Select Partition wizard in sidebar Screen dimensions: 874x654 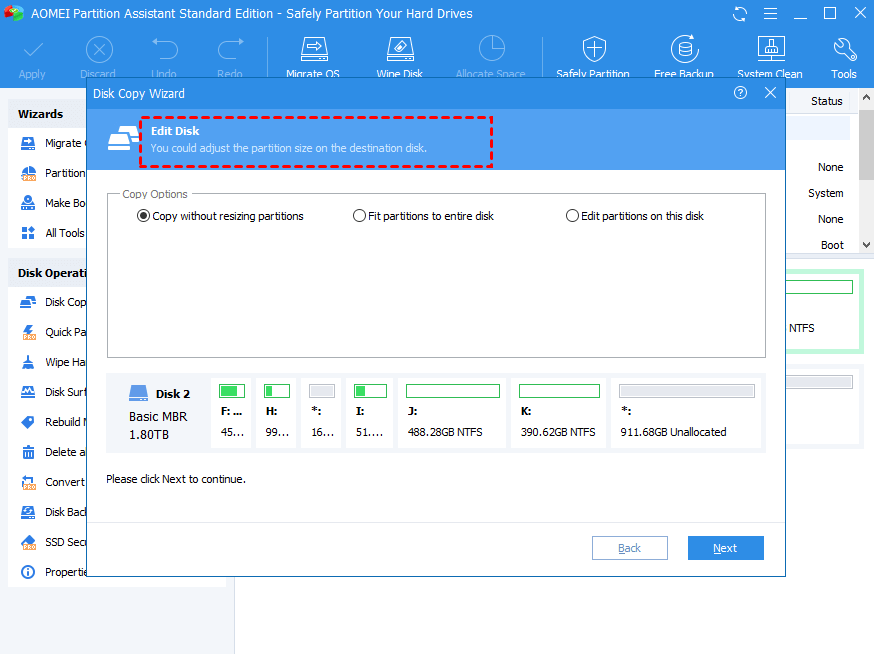(54, 173)
